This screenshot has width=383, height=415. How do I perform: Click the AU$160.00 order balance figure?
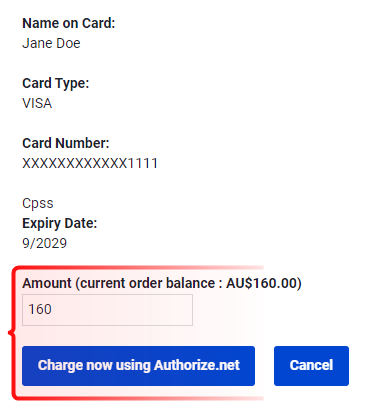pyautogui.click(x=262, y=283)
